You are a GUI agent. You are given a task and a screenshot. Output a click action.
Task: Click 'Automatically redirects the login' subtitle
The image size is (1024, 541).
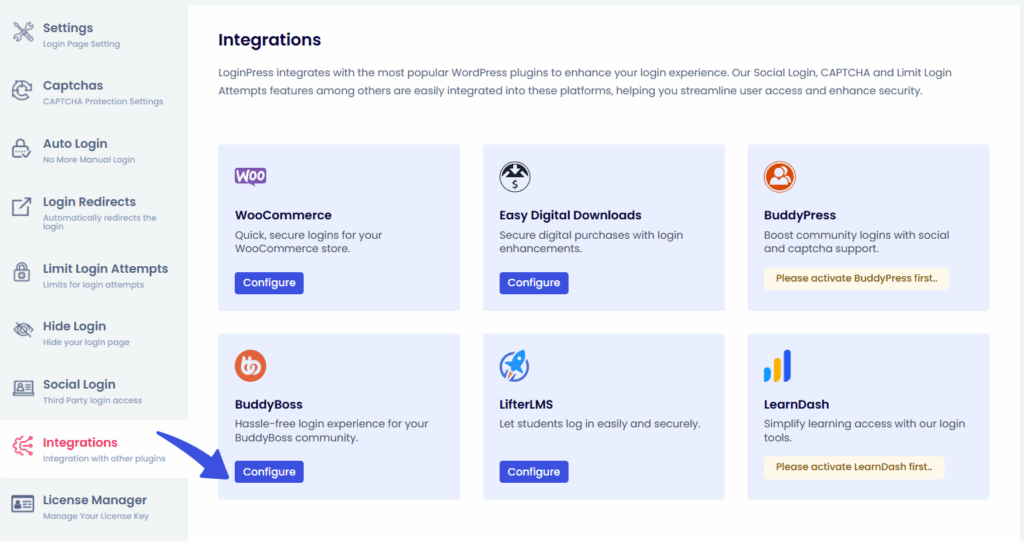[100, 222]
